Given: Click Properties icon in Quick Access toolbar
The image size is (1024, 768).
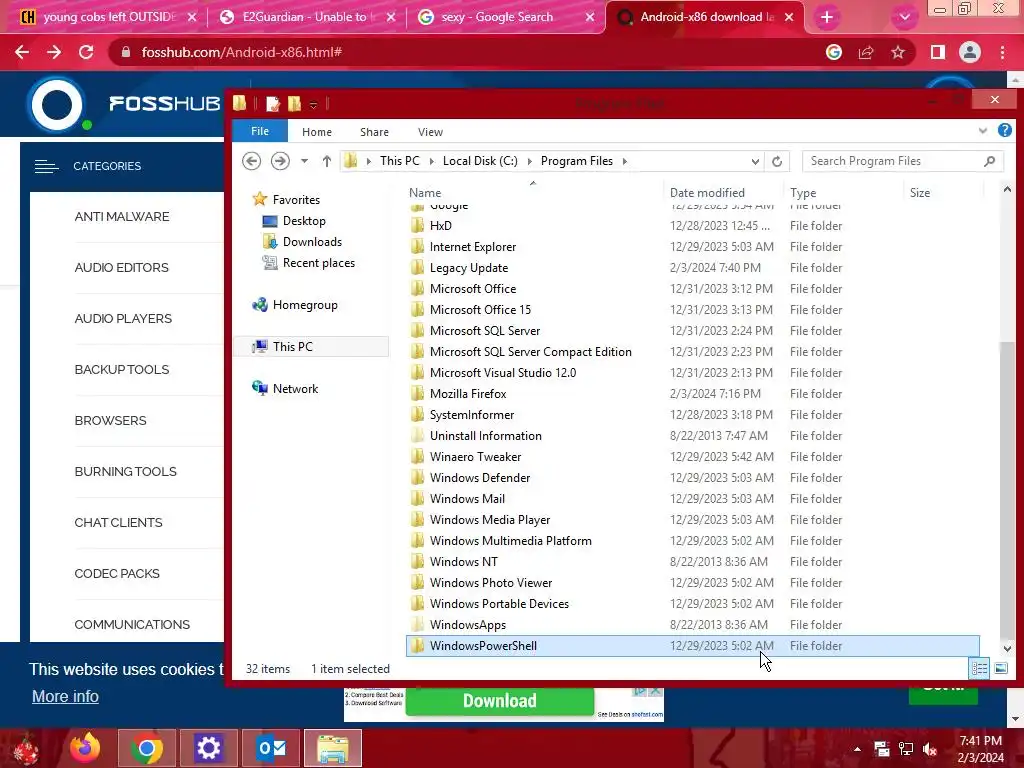Looking at the screenshot, I should pyautogui.click(x=273, y=103).
